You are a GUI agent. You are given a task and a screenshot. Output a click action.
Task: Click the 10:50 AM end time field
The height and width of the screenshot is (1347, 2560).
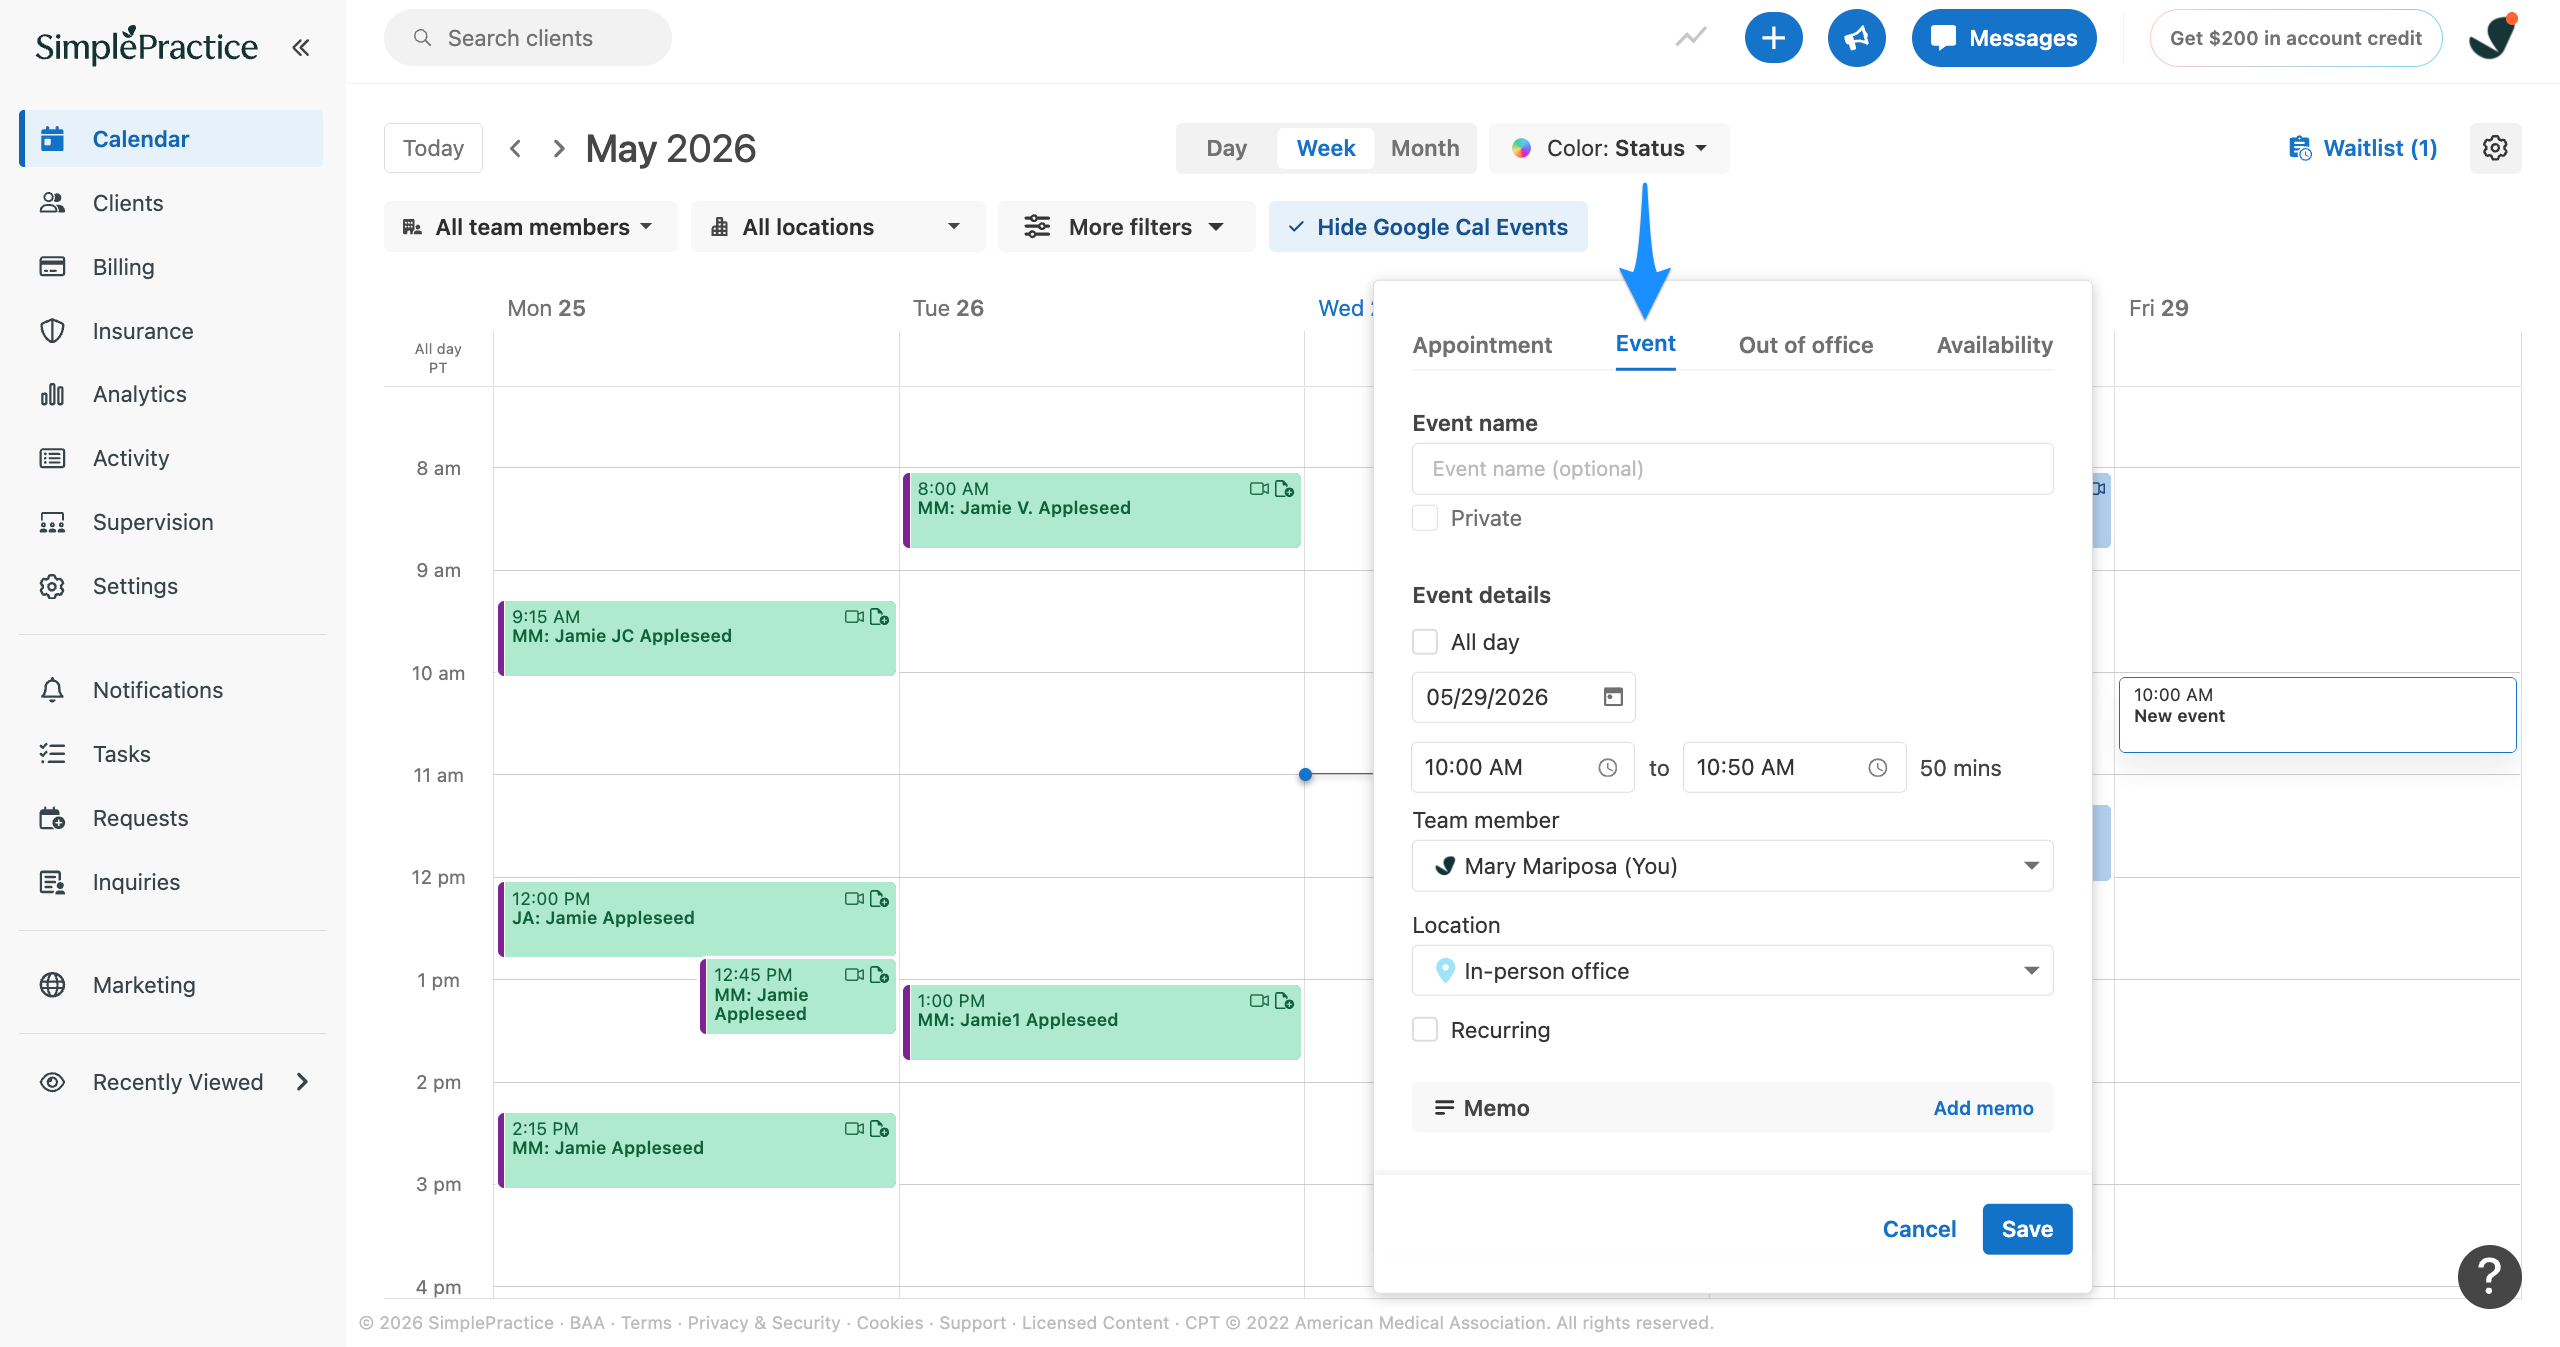click(x=1794, y=767)
